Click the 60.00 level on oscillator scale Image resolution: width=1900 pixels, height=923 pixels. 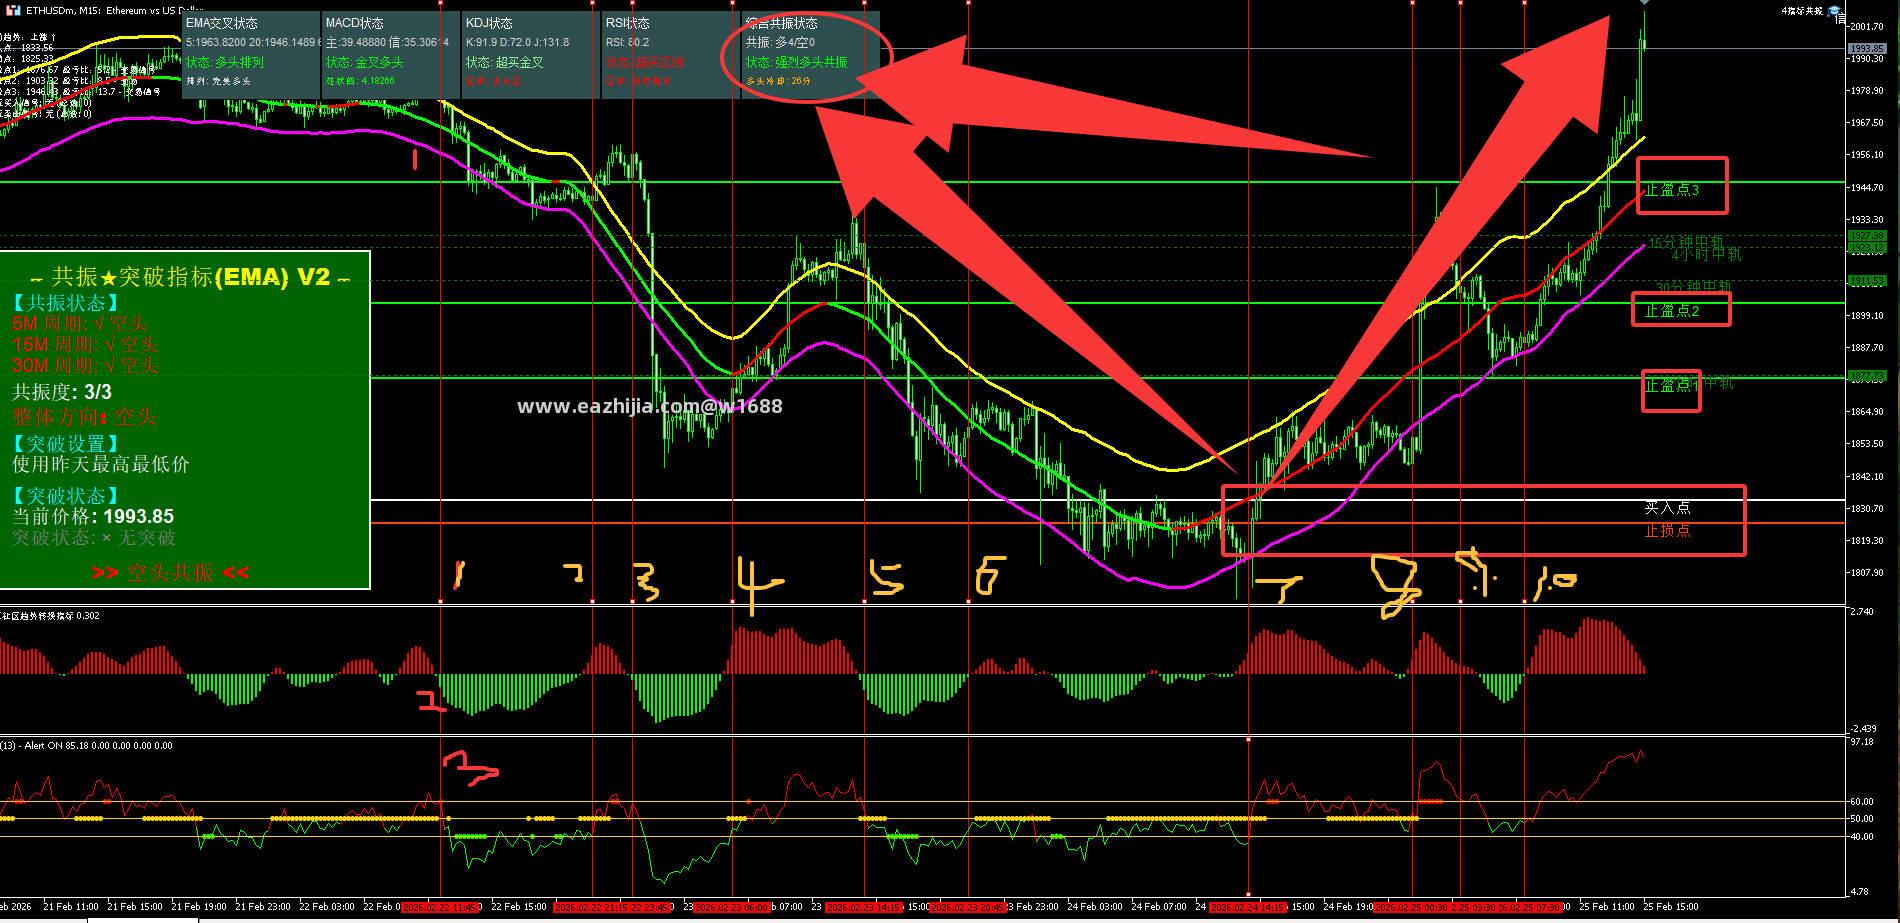(1861, 801)
